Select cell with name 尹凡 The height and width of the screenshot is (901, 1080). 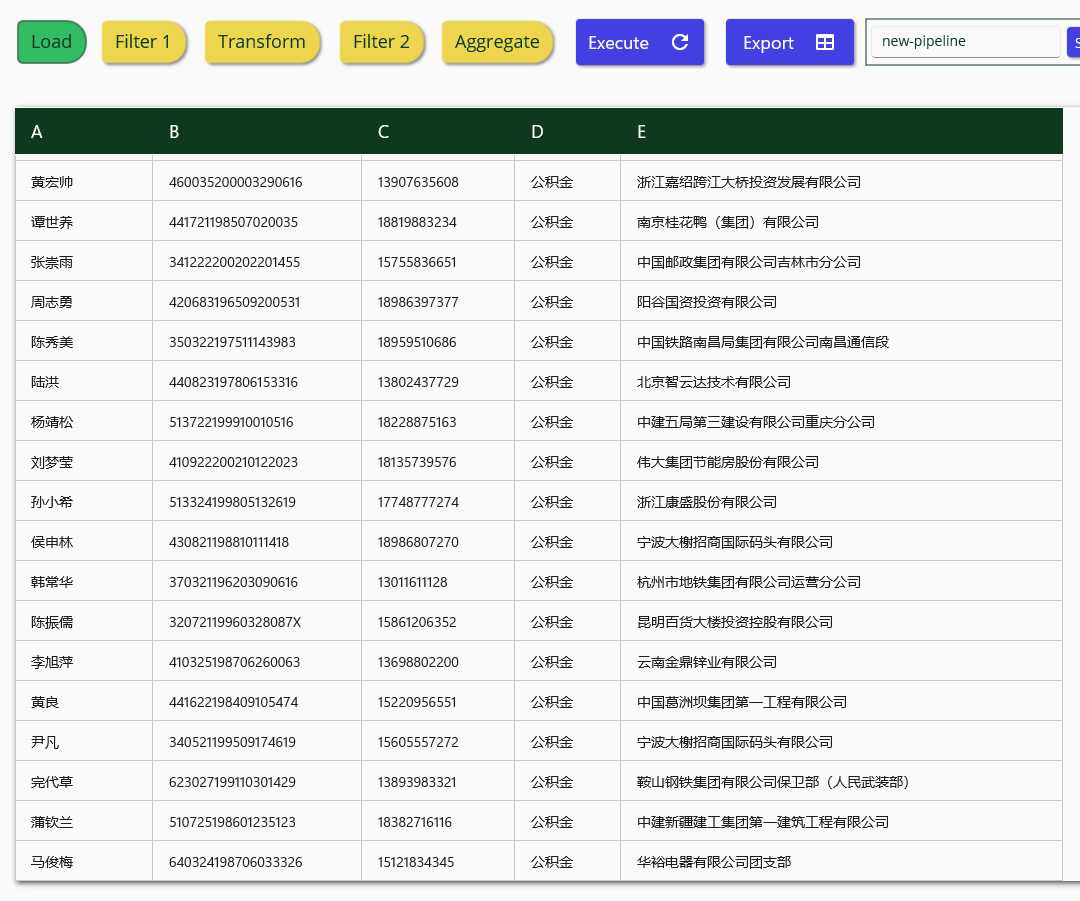pyautogui.click(x=84, y=741)
